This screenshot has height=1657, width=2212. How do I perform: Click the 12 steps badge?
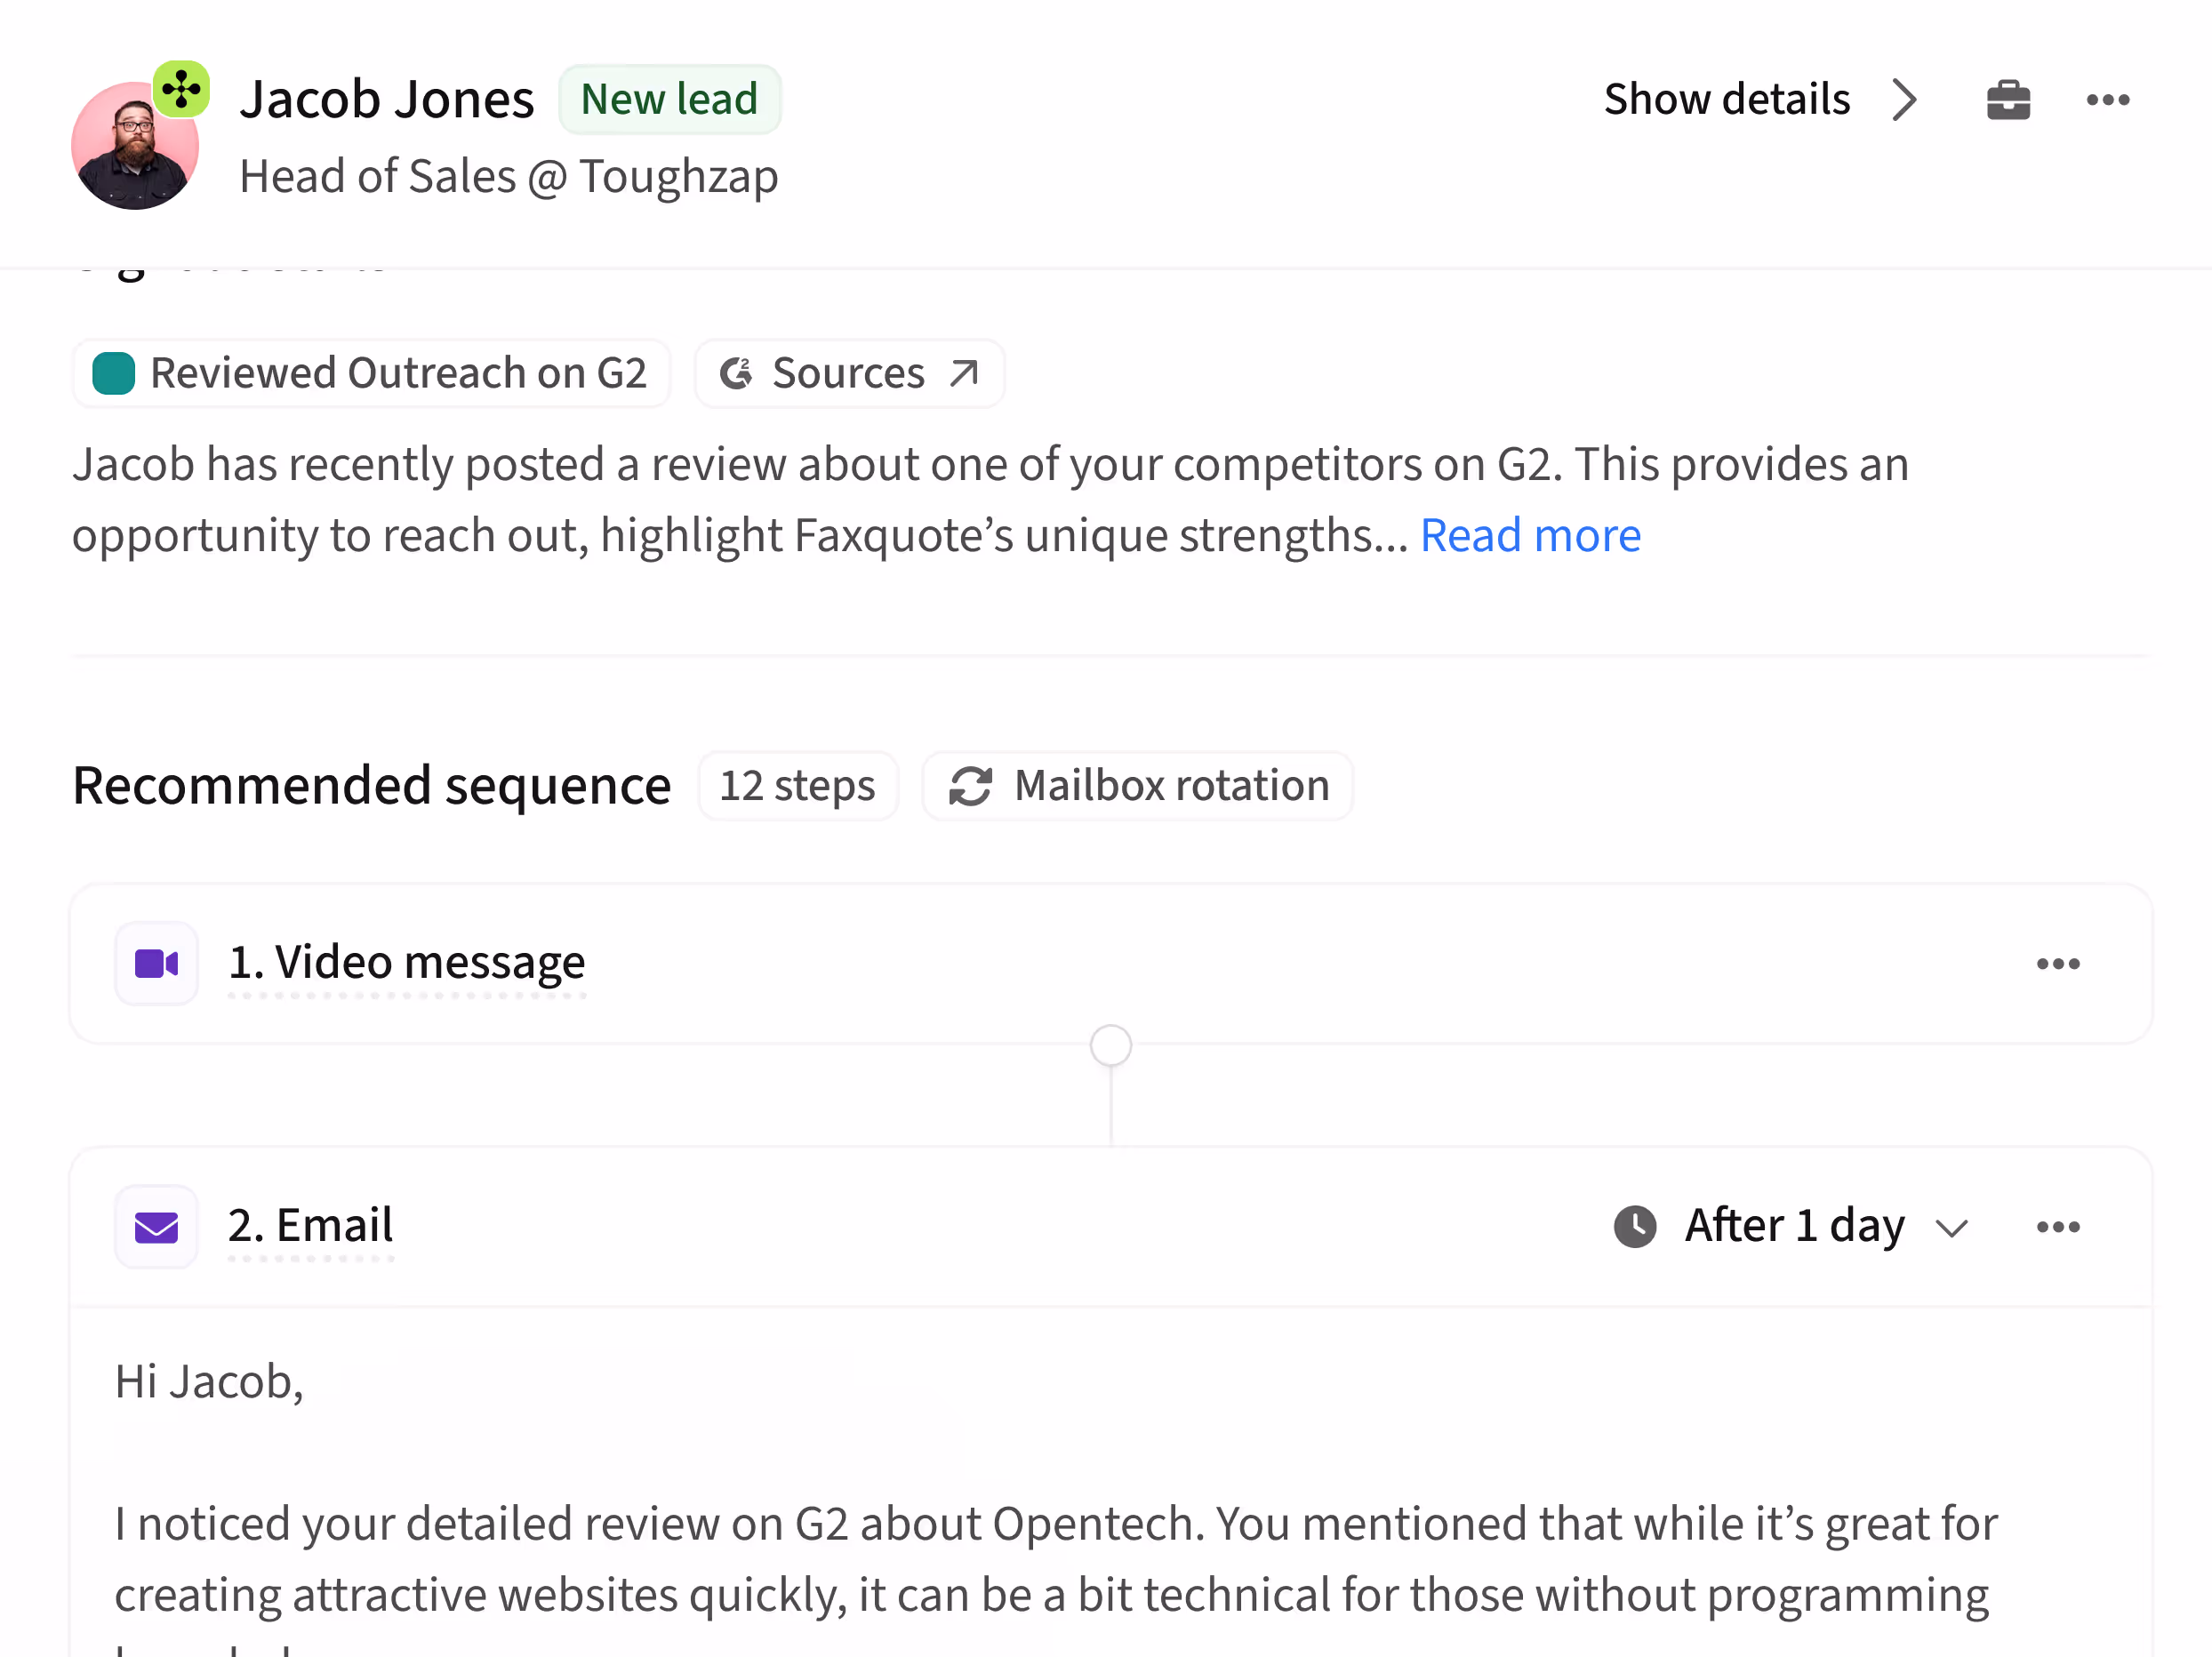click(x=797, y=786)
